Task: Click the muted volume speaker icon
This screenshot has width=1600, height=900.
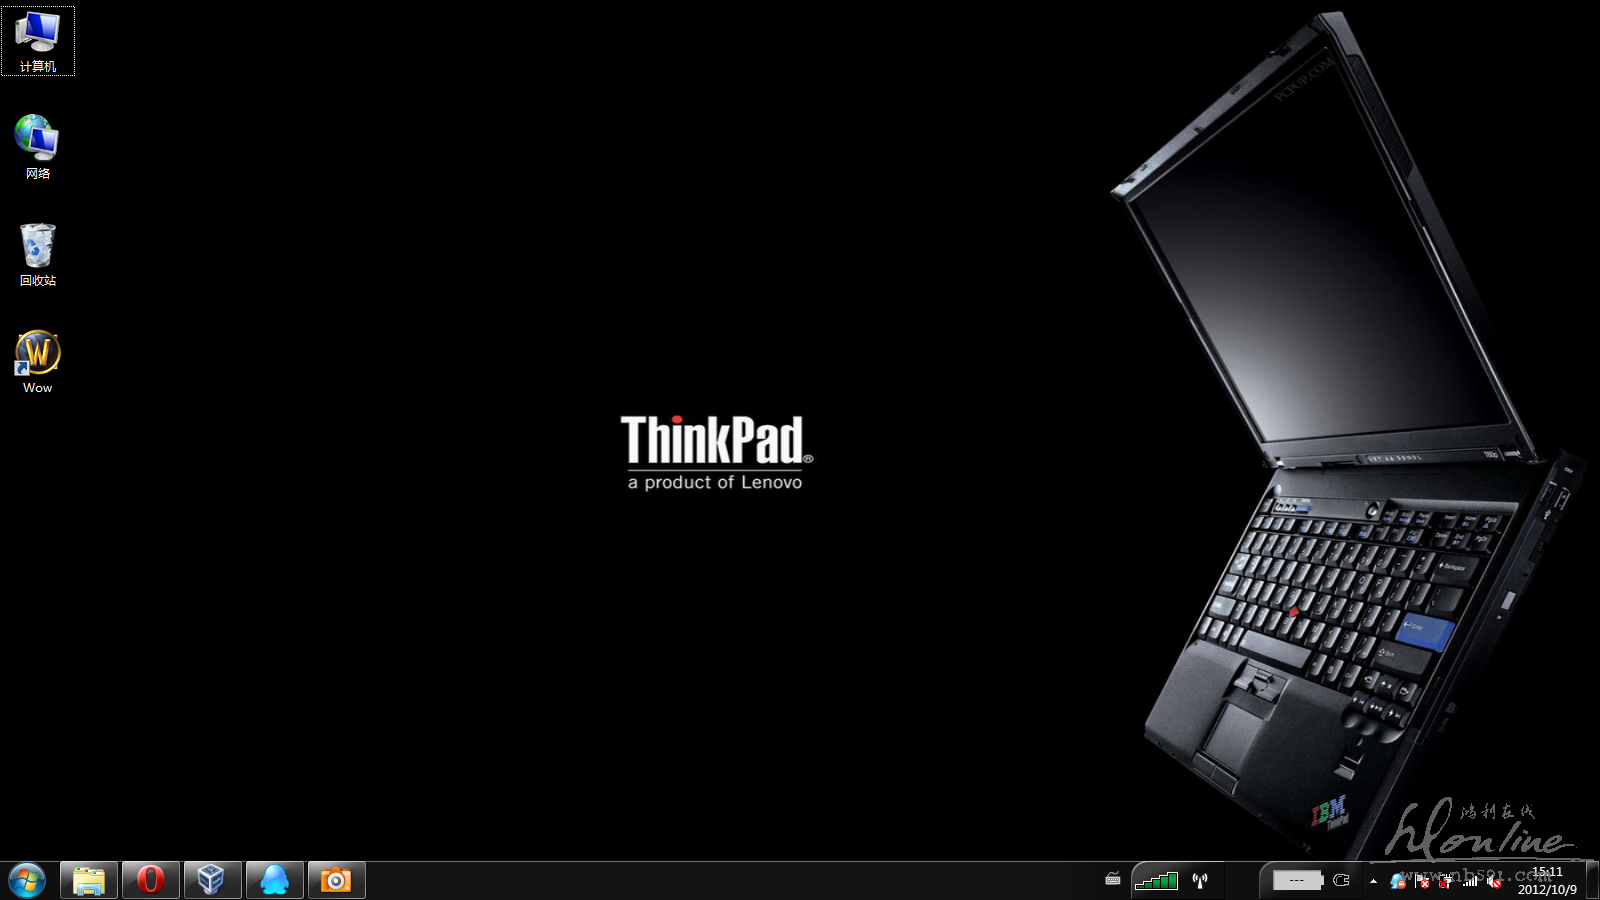Action: coord(1494,881)
